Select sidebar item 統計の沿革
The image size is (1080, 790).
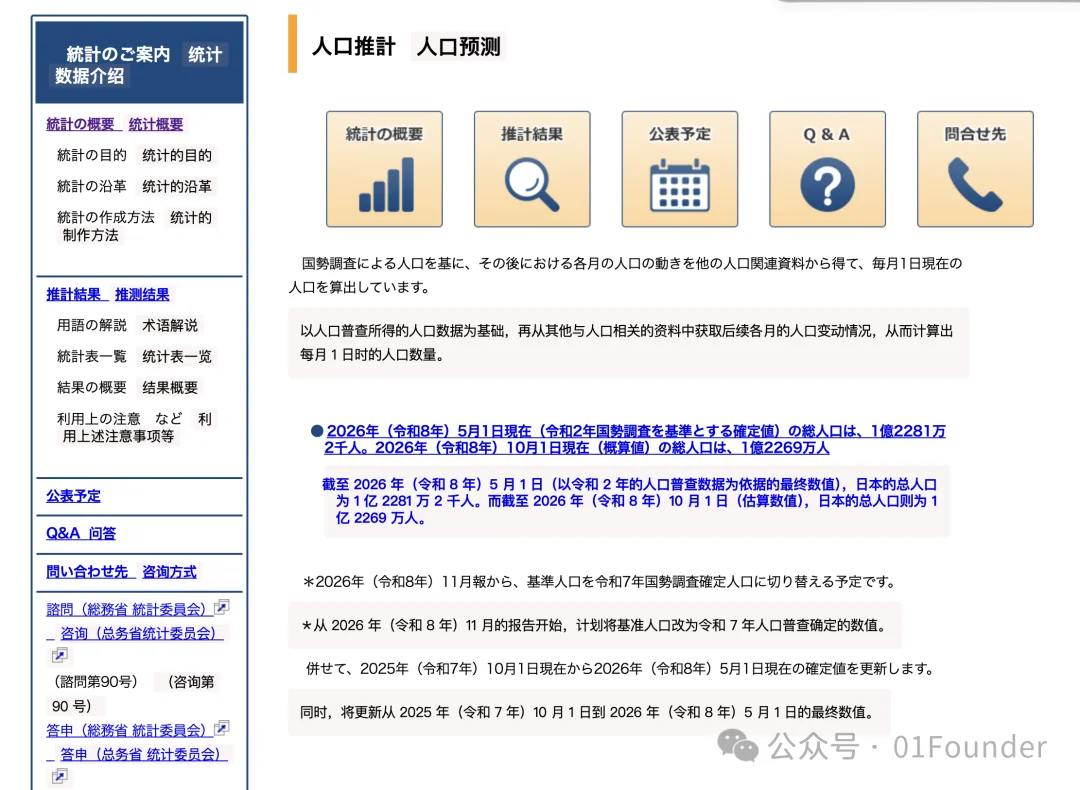[x=92, y=187]
